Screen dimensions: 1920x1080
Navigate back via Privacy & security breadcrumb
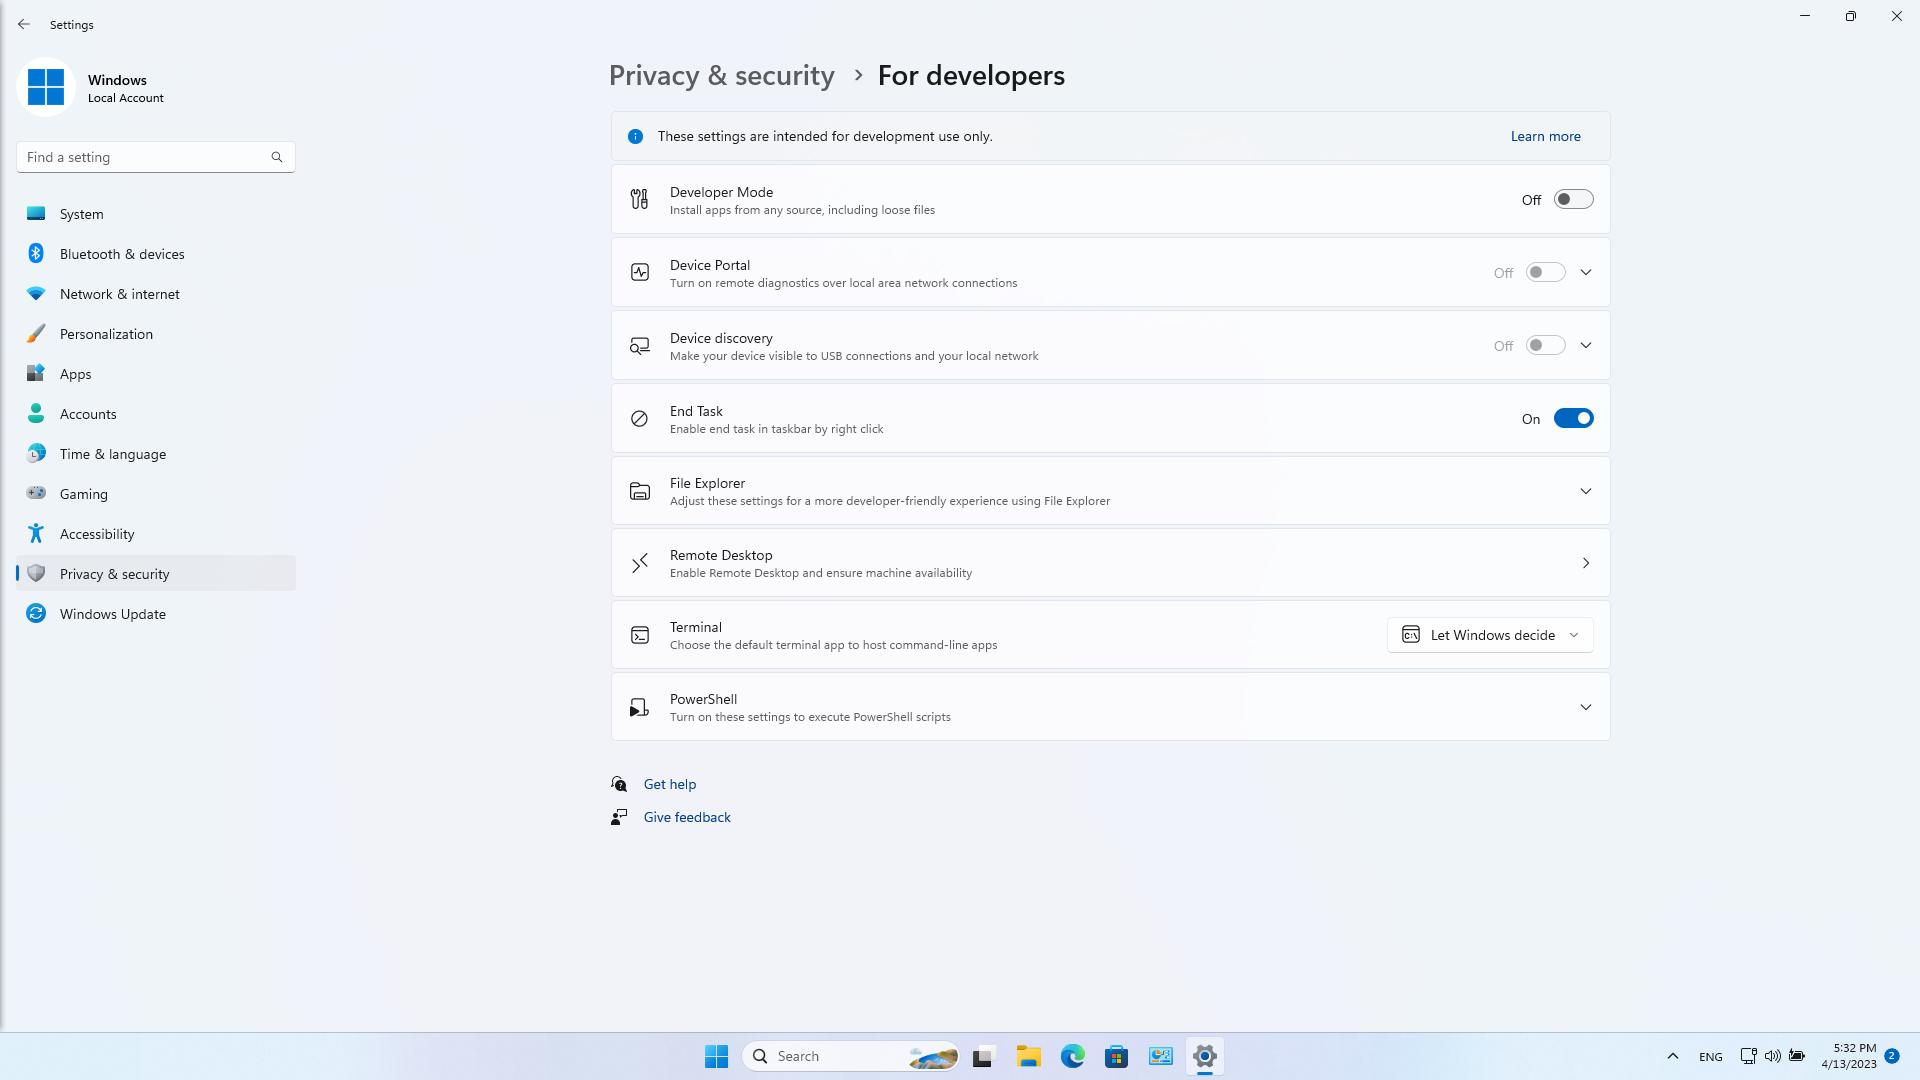click(721, 75)
